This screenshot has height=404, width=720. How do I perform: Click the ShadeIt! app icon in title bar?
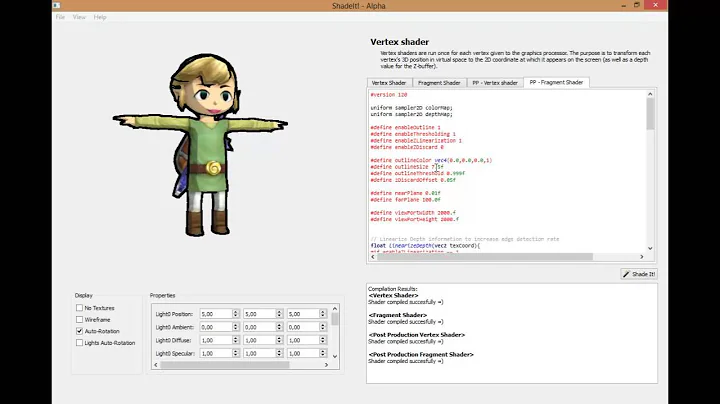56,6
